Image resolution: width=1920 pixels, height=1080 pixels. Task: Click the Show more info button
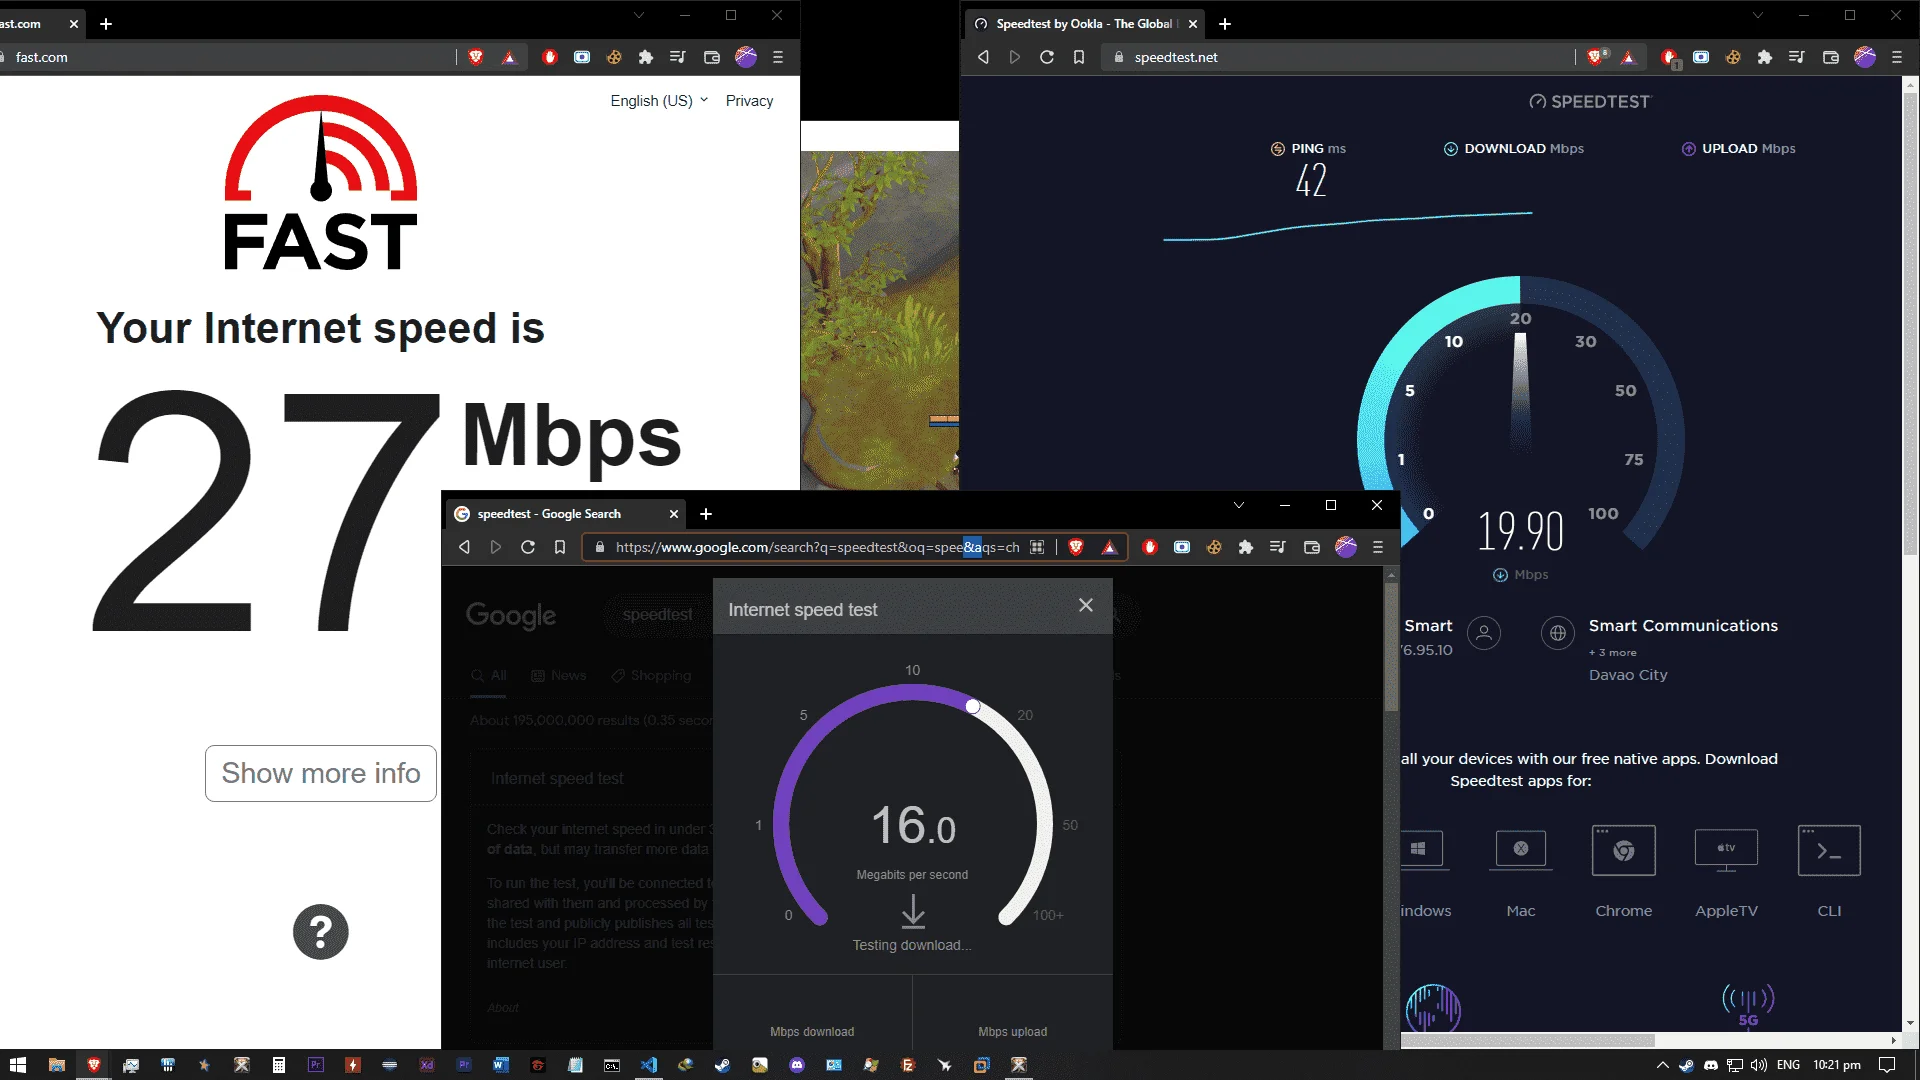pyautogui.click(x=321, y=773)
